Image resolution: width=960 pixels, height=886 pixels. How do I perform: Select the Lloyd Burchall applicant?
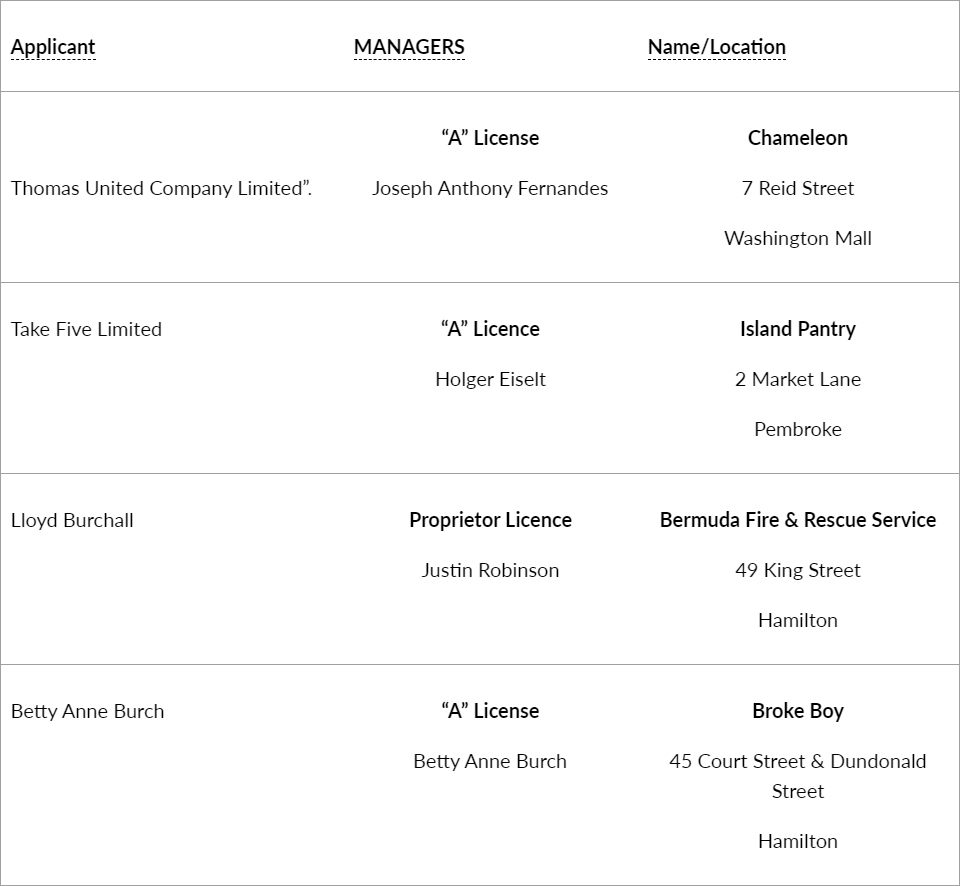(x=72, y=520)
